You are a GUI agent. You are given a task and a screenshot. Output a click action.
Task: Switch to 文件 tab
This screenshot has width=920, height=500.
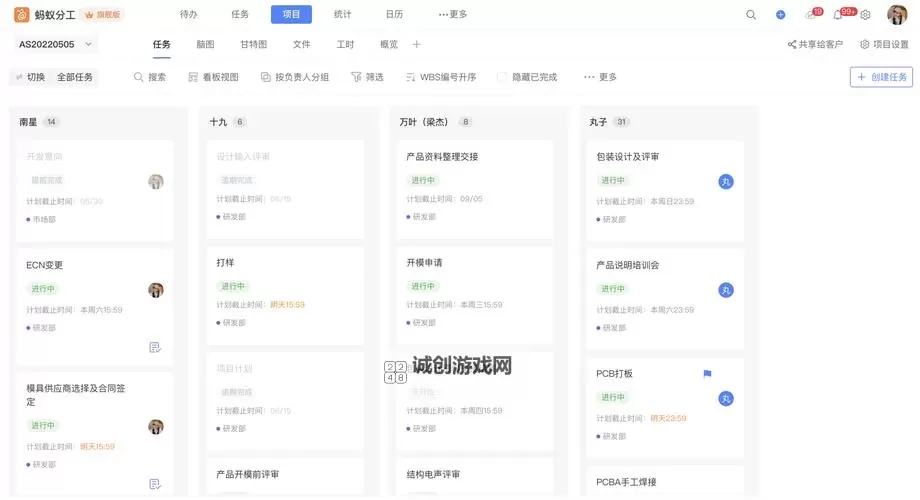click(x=302, y=44)
